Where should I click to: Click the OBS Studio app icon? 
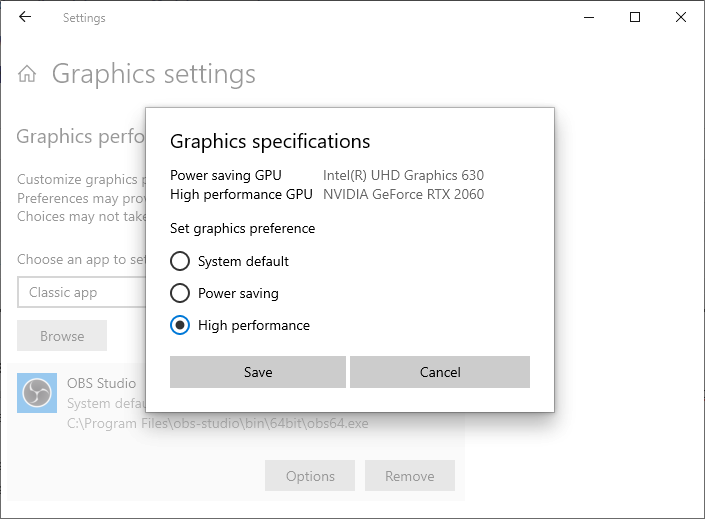[x=39, y=394]
